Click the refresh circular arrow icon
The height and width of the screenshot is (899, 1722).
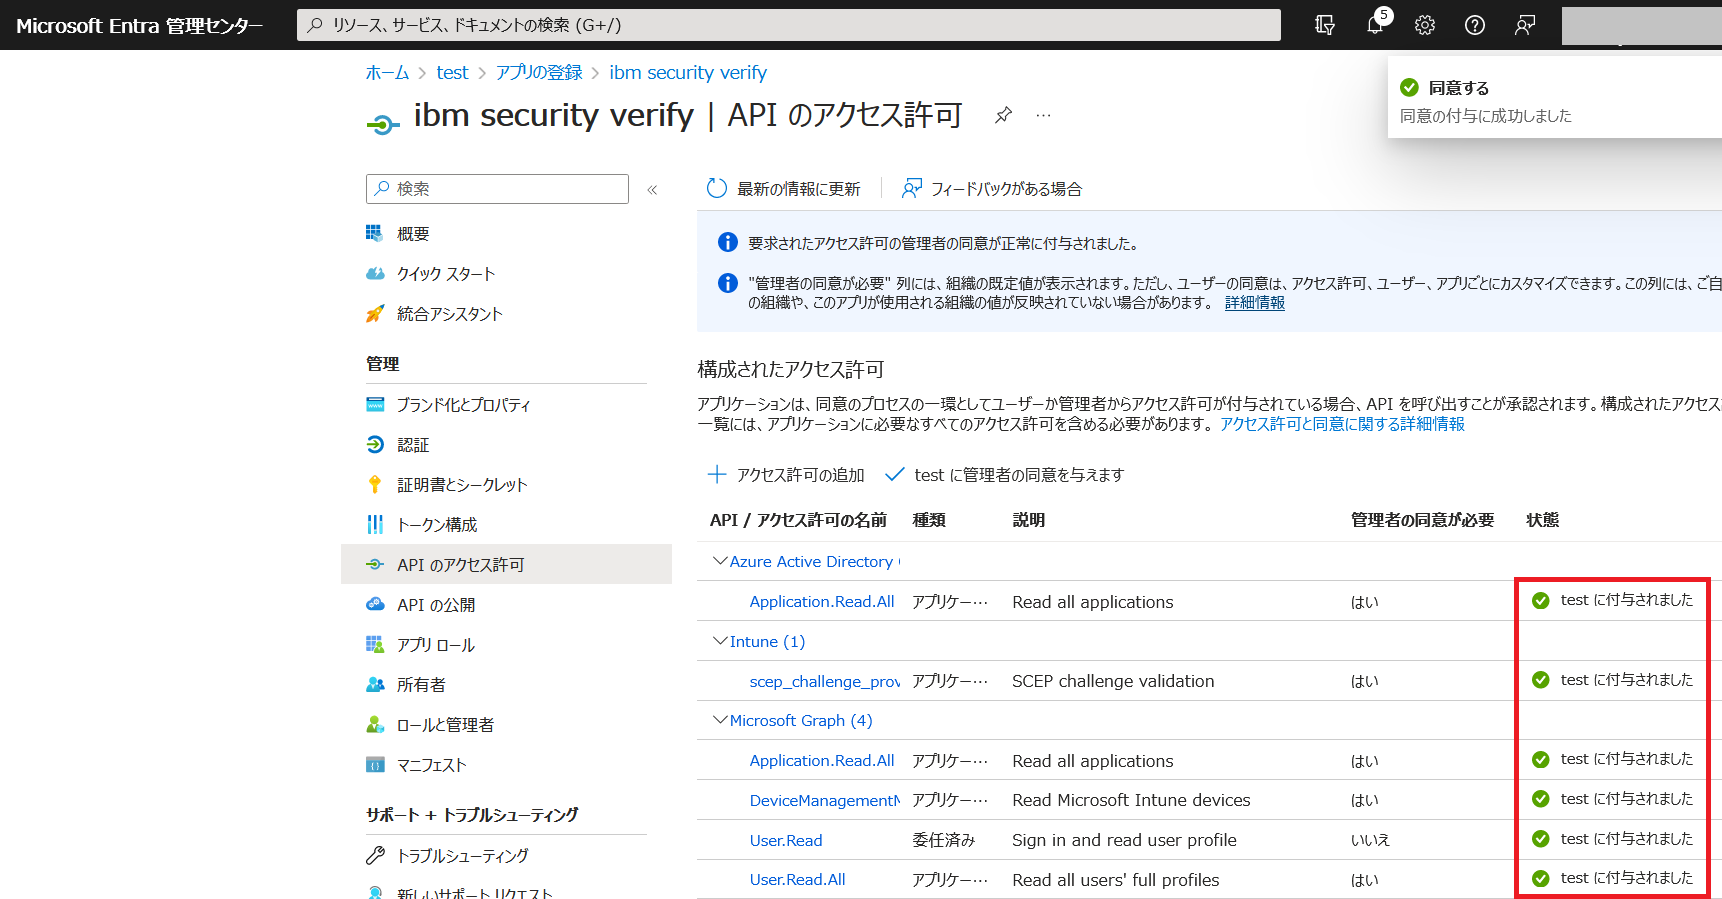click(717, 188)
